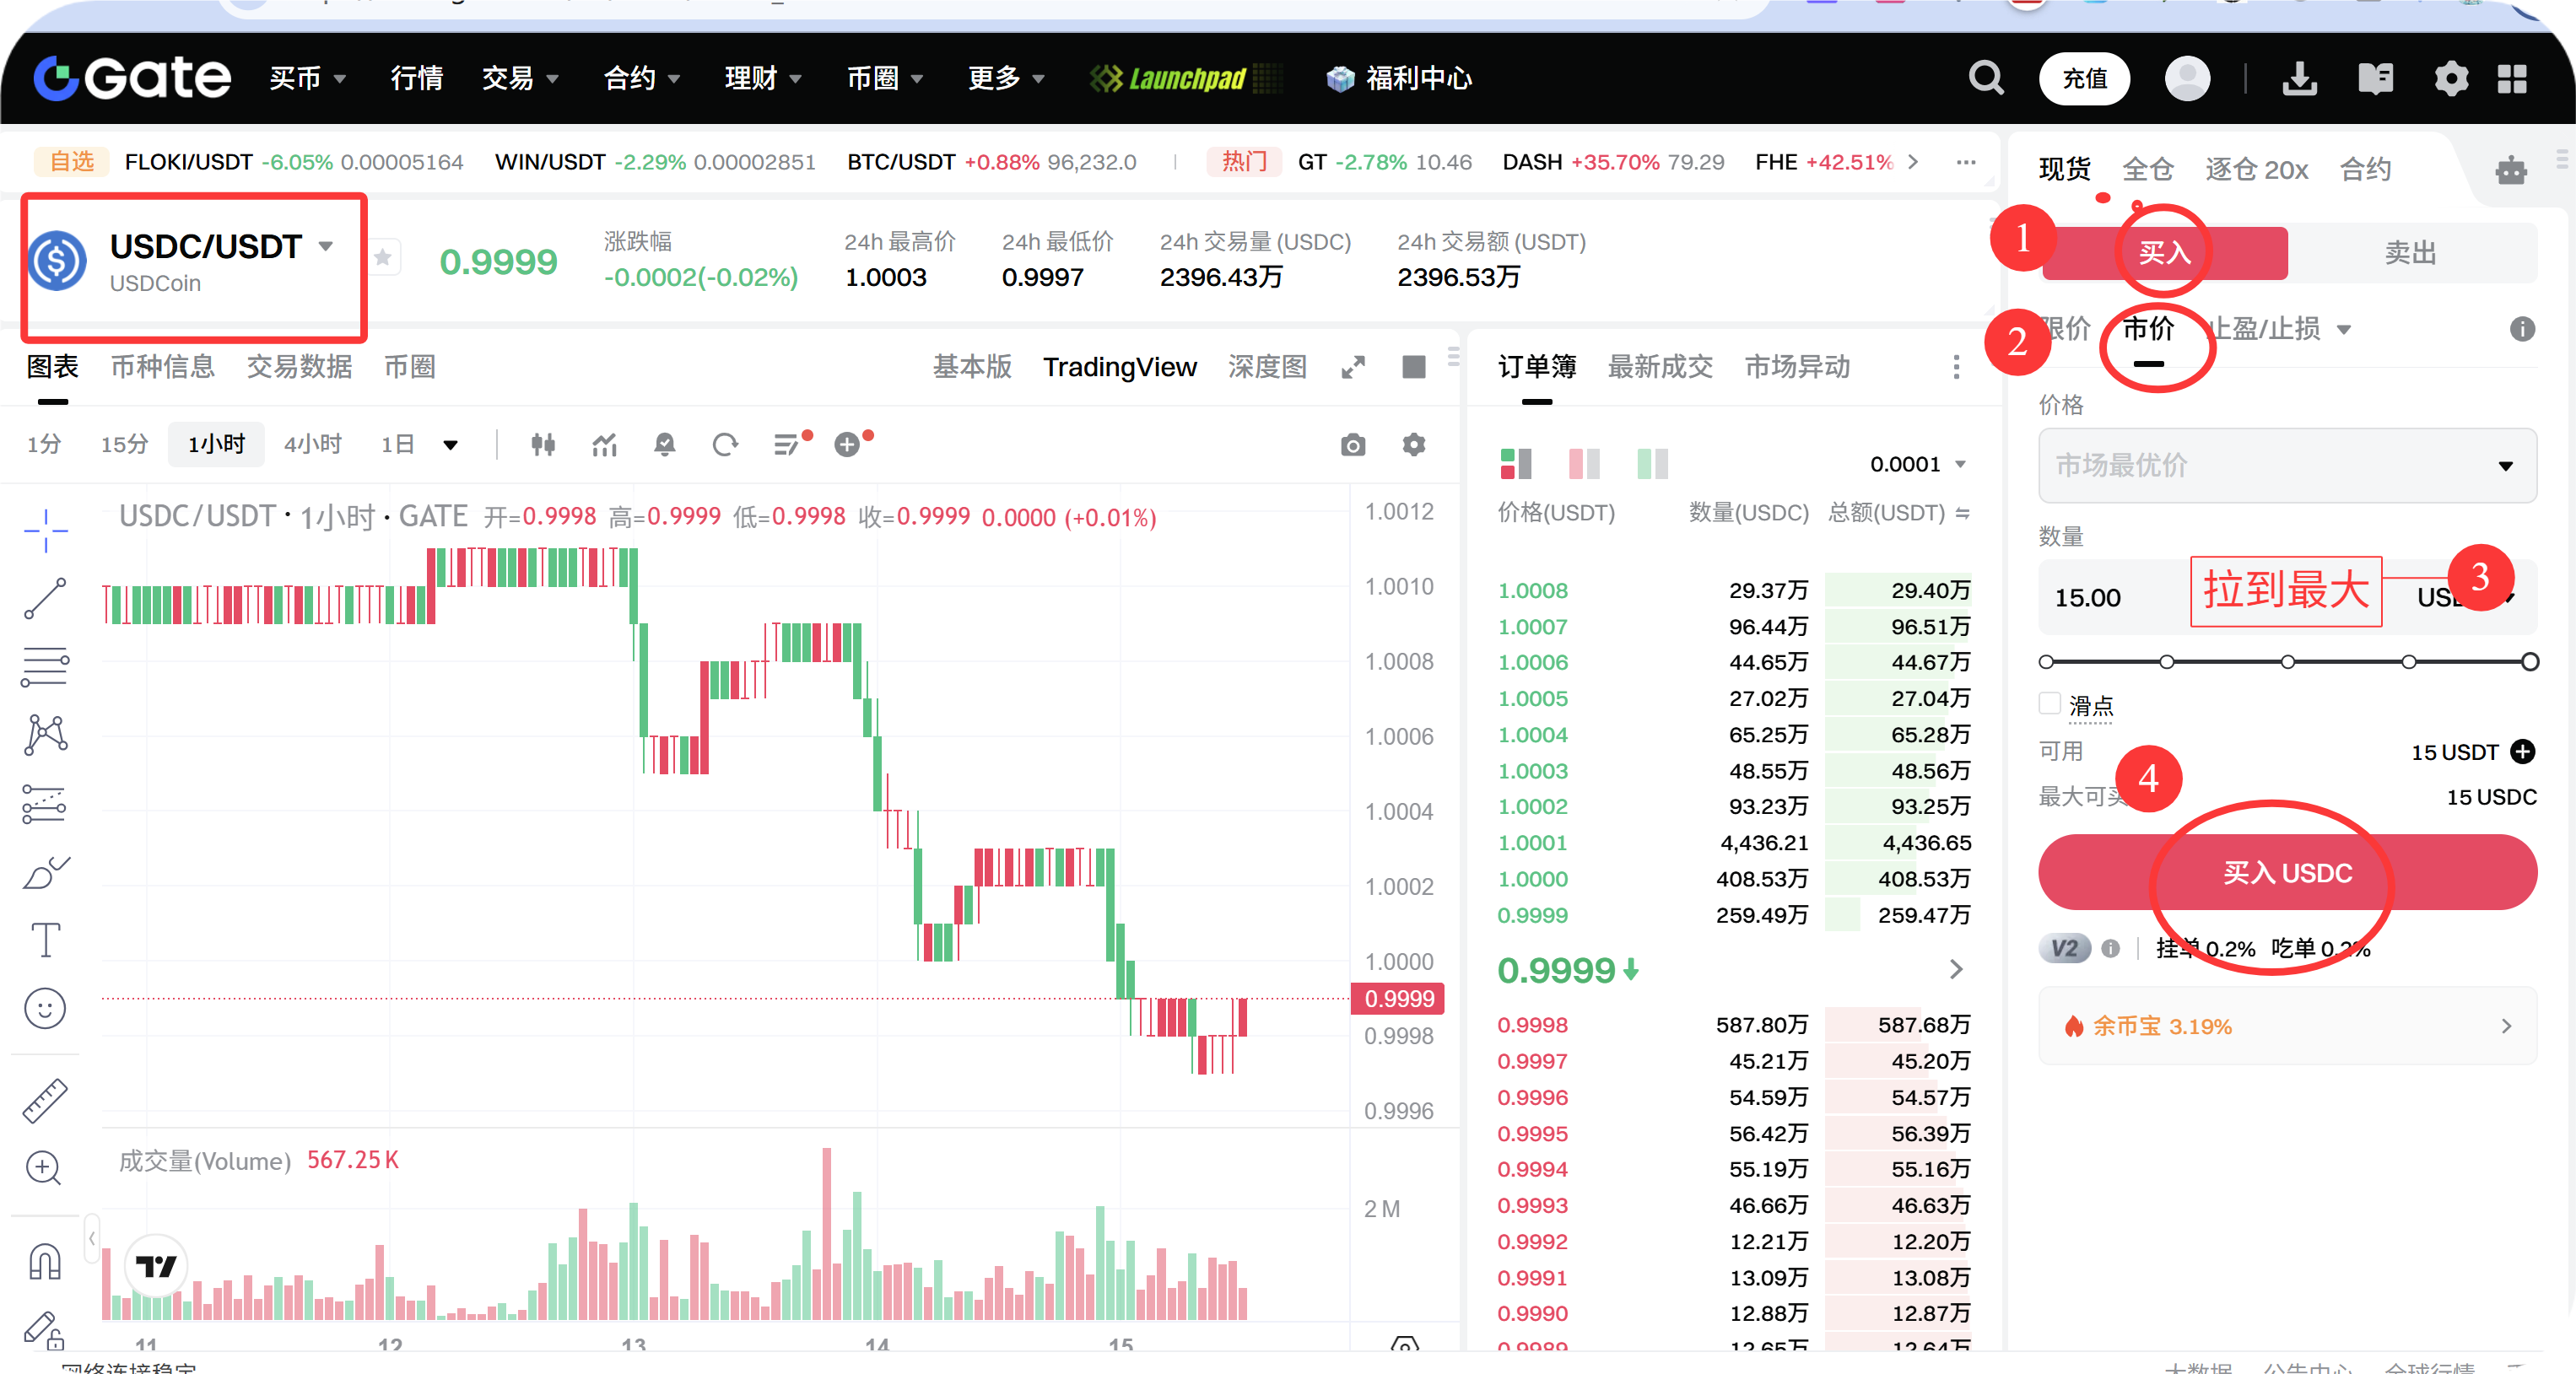This screenshot has height=1374, width=2576.
Task: Select the ruler measure tool
Action: (45, 1100)
